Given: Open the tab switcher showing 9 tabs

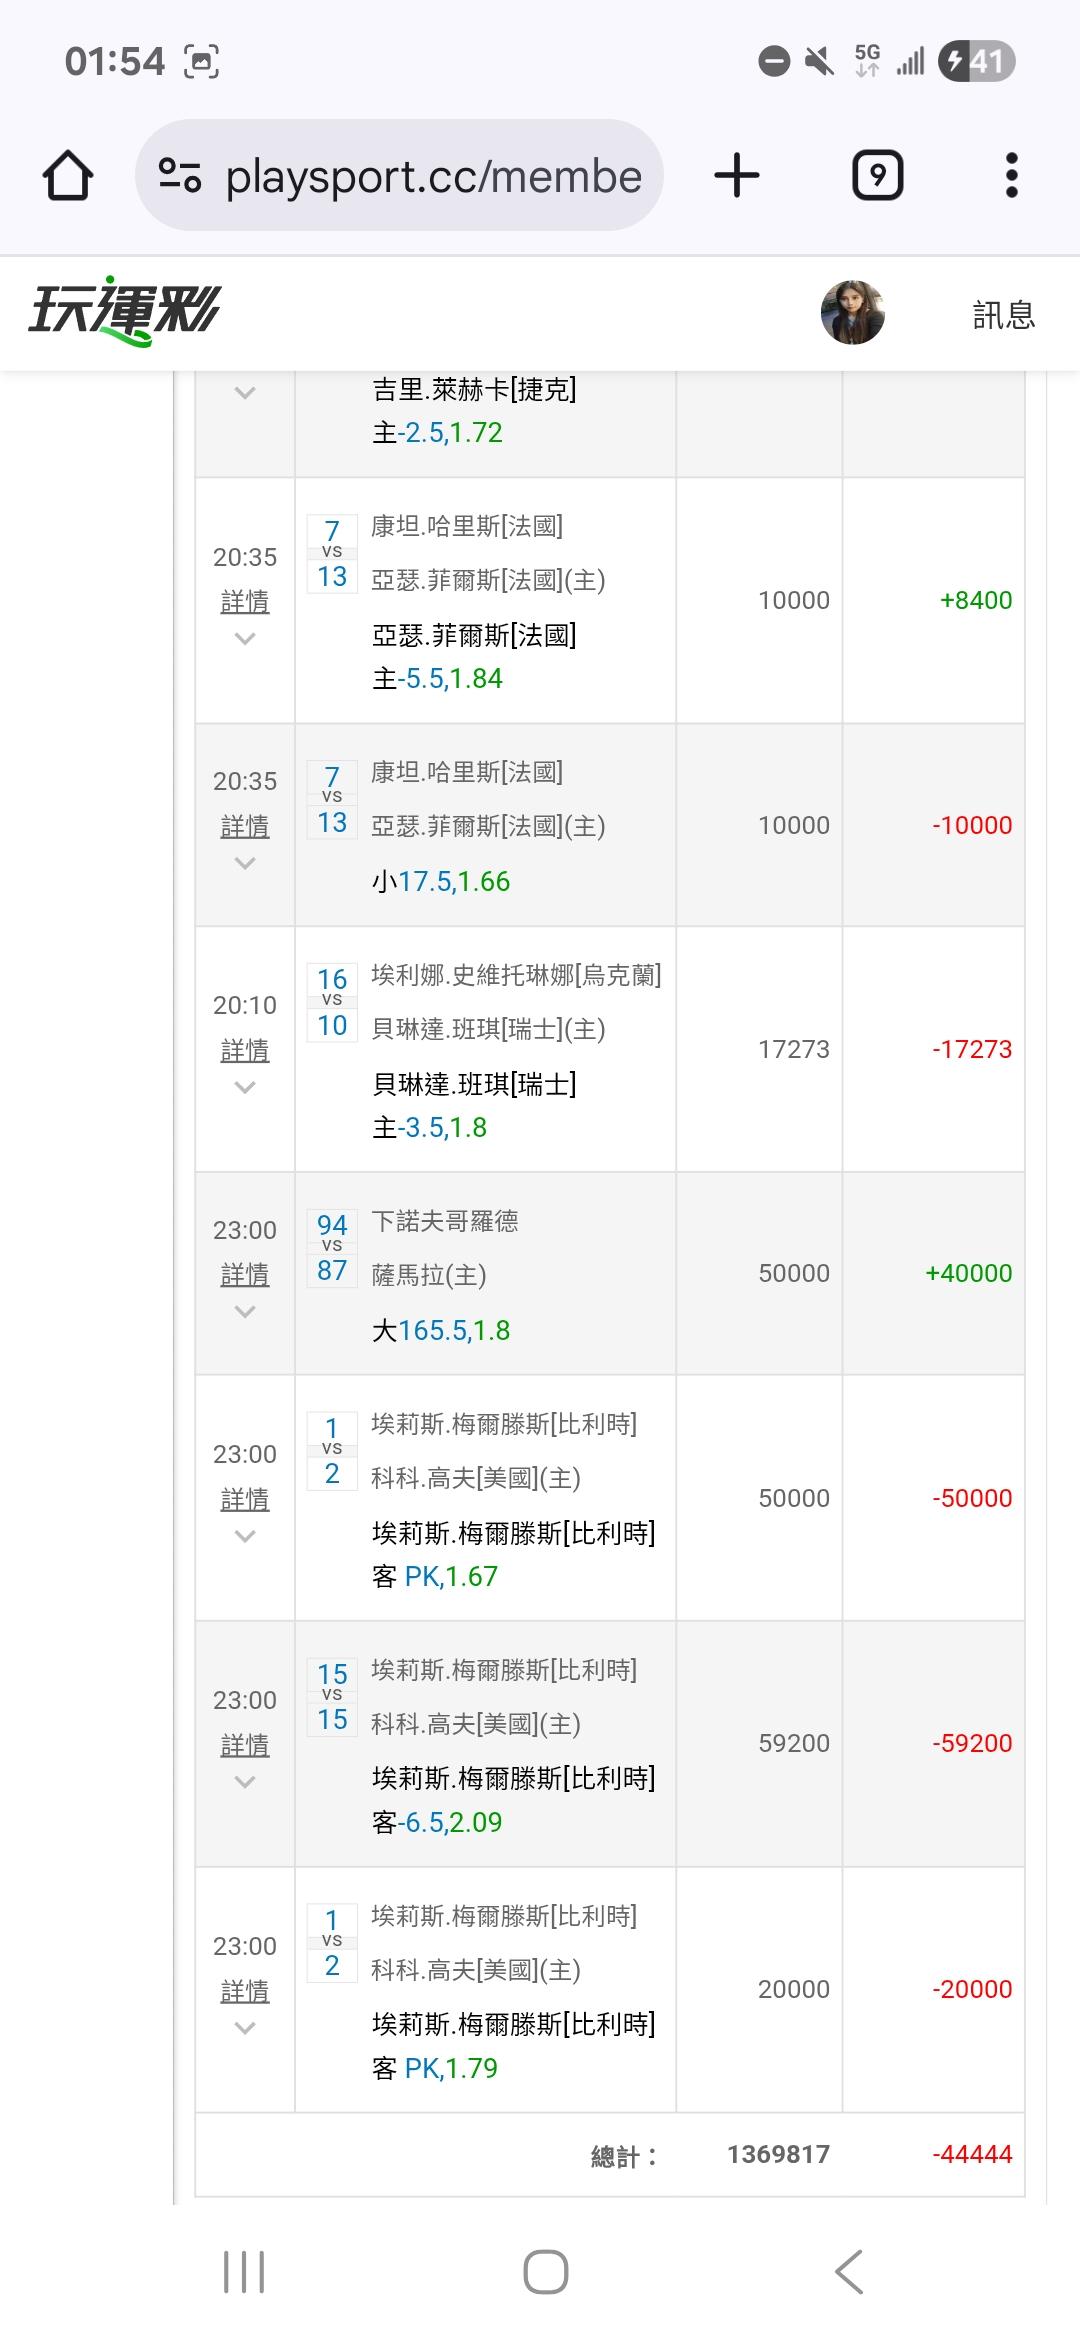Looking at the screenshot, I should point(877,176).
